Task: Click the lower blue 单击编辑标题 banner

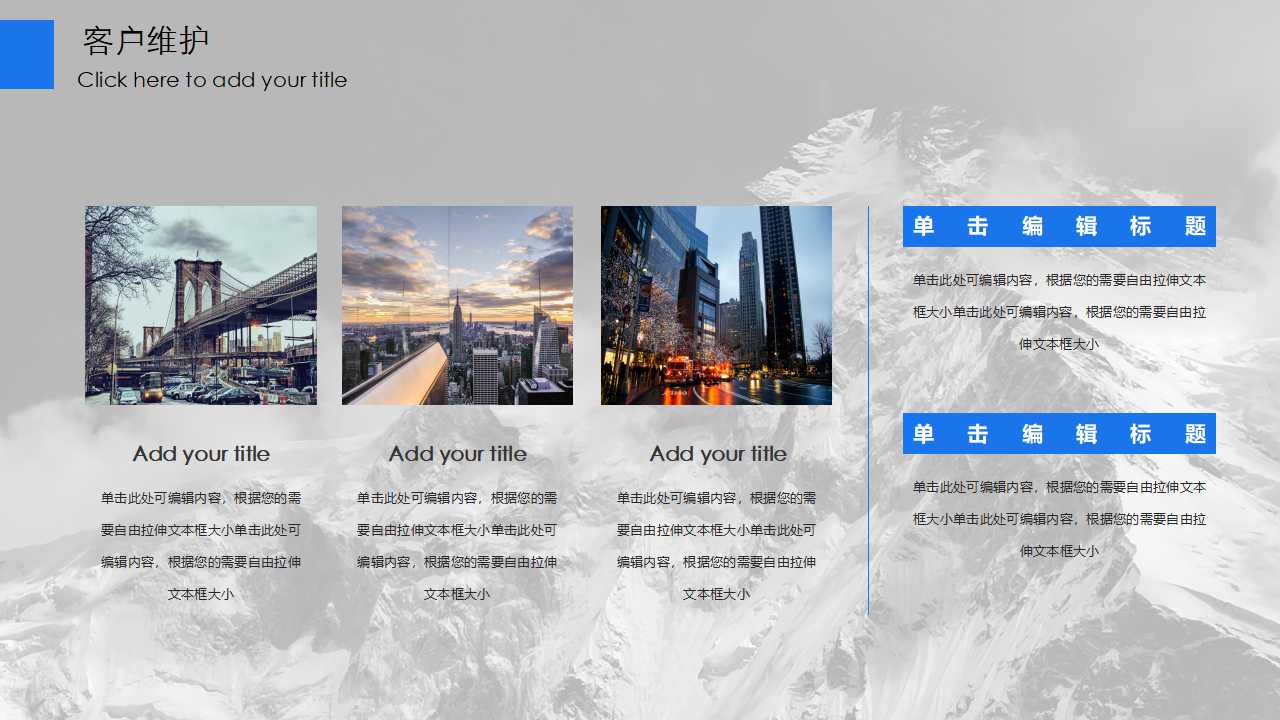Action: tap(1059, 433)
